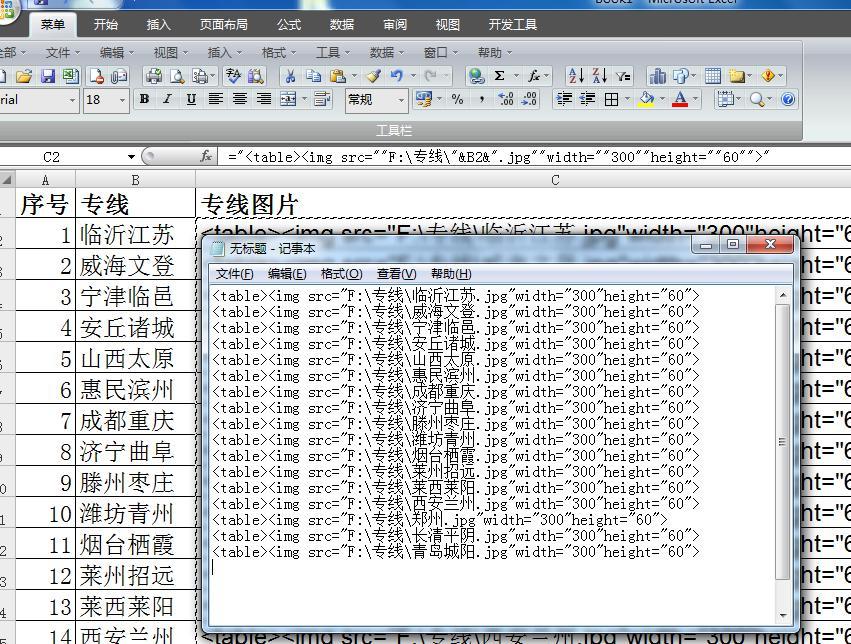Select cell containing 成都重庆
The height and width of the screenshot is (644, 851).
pos(135,420)
